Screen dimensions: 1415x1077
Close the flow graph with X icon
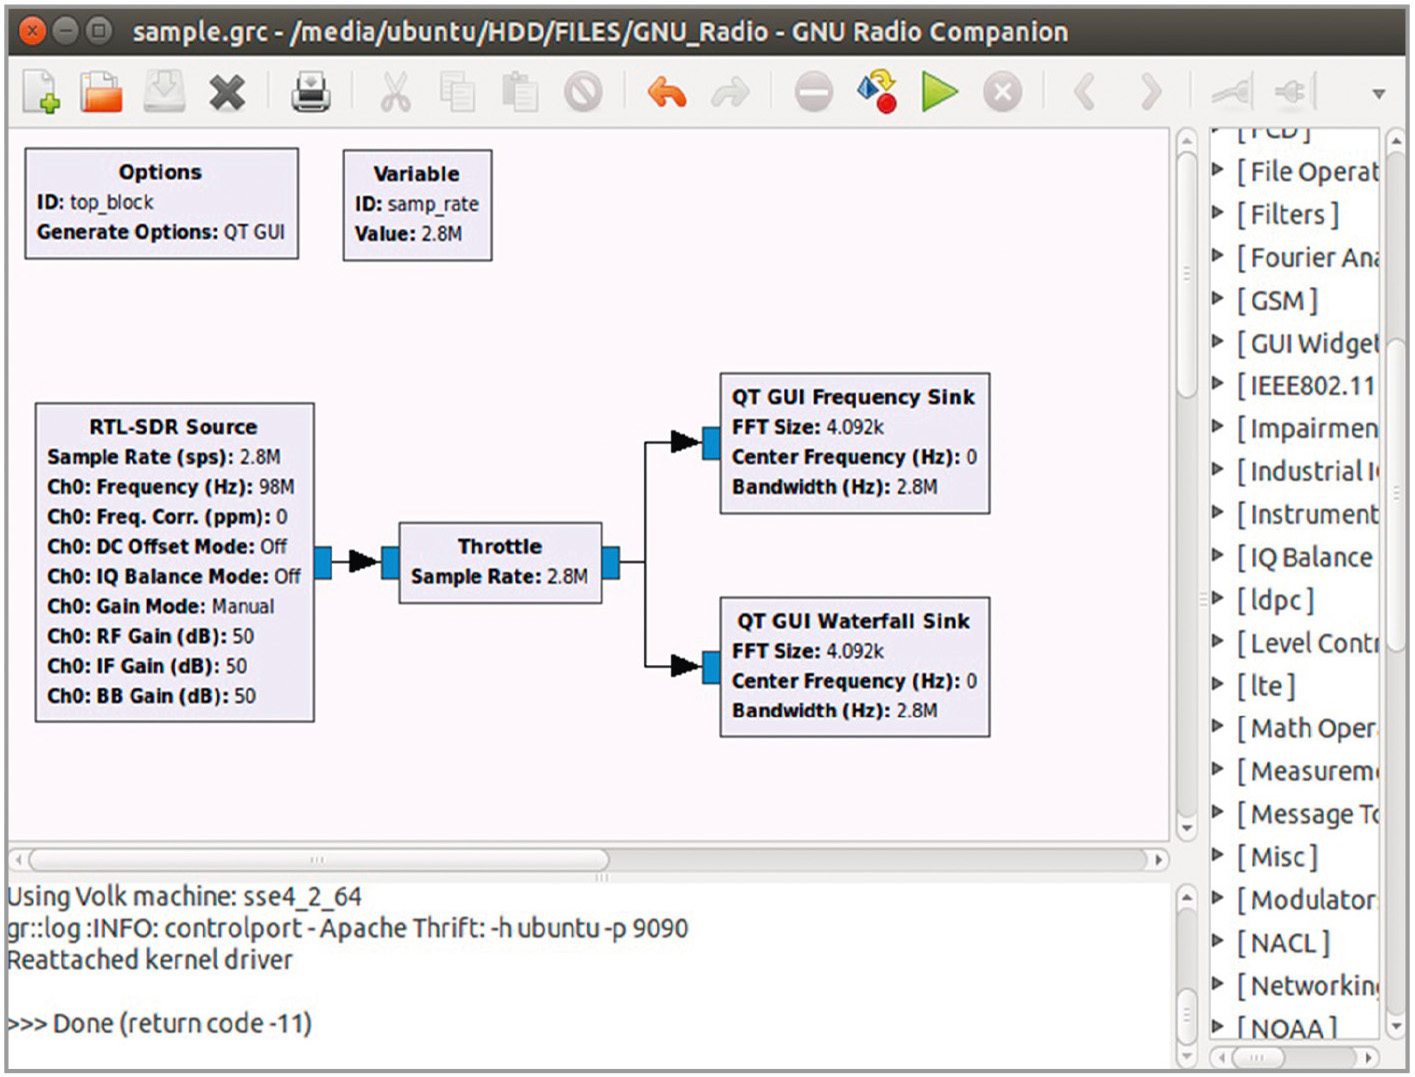(227, 93)
